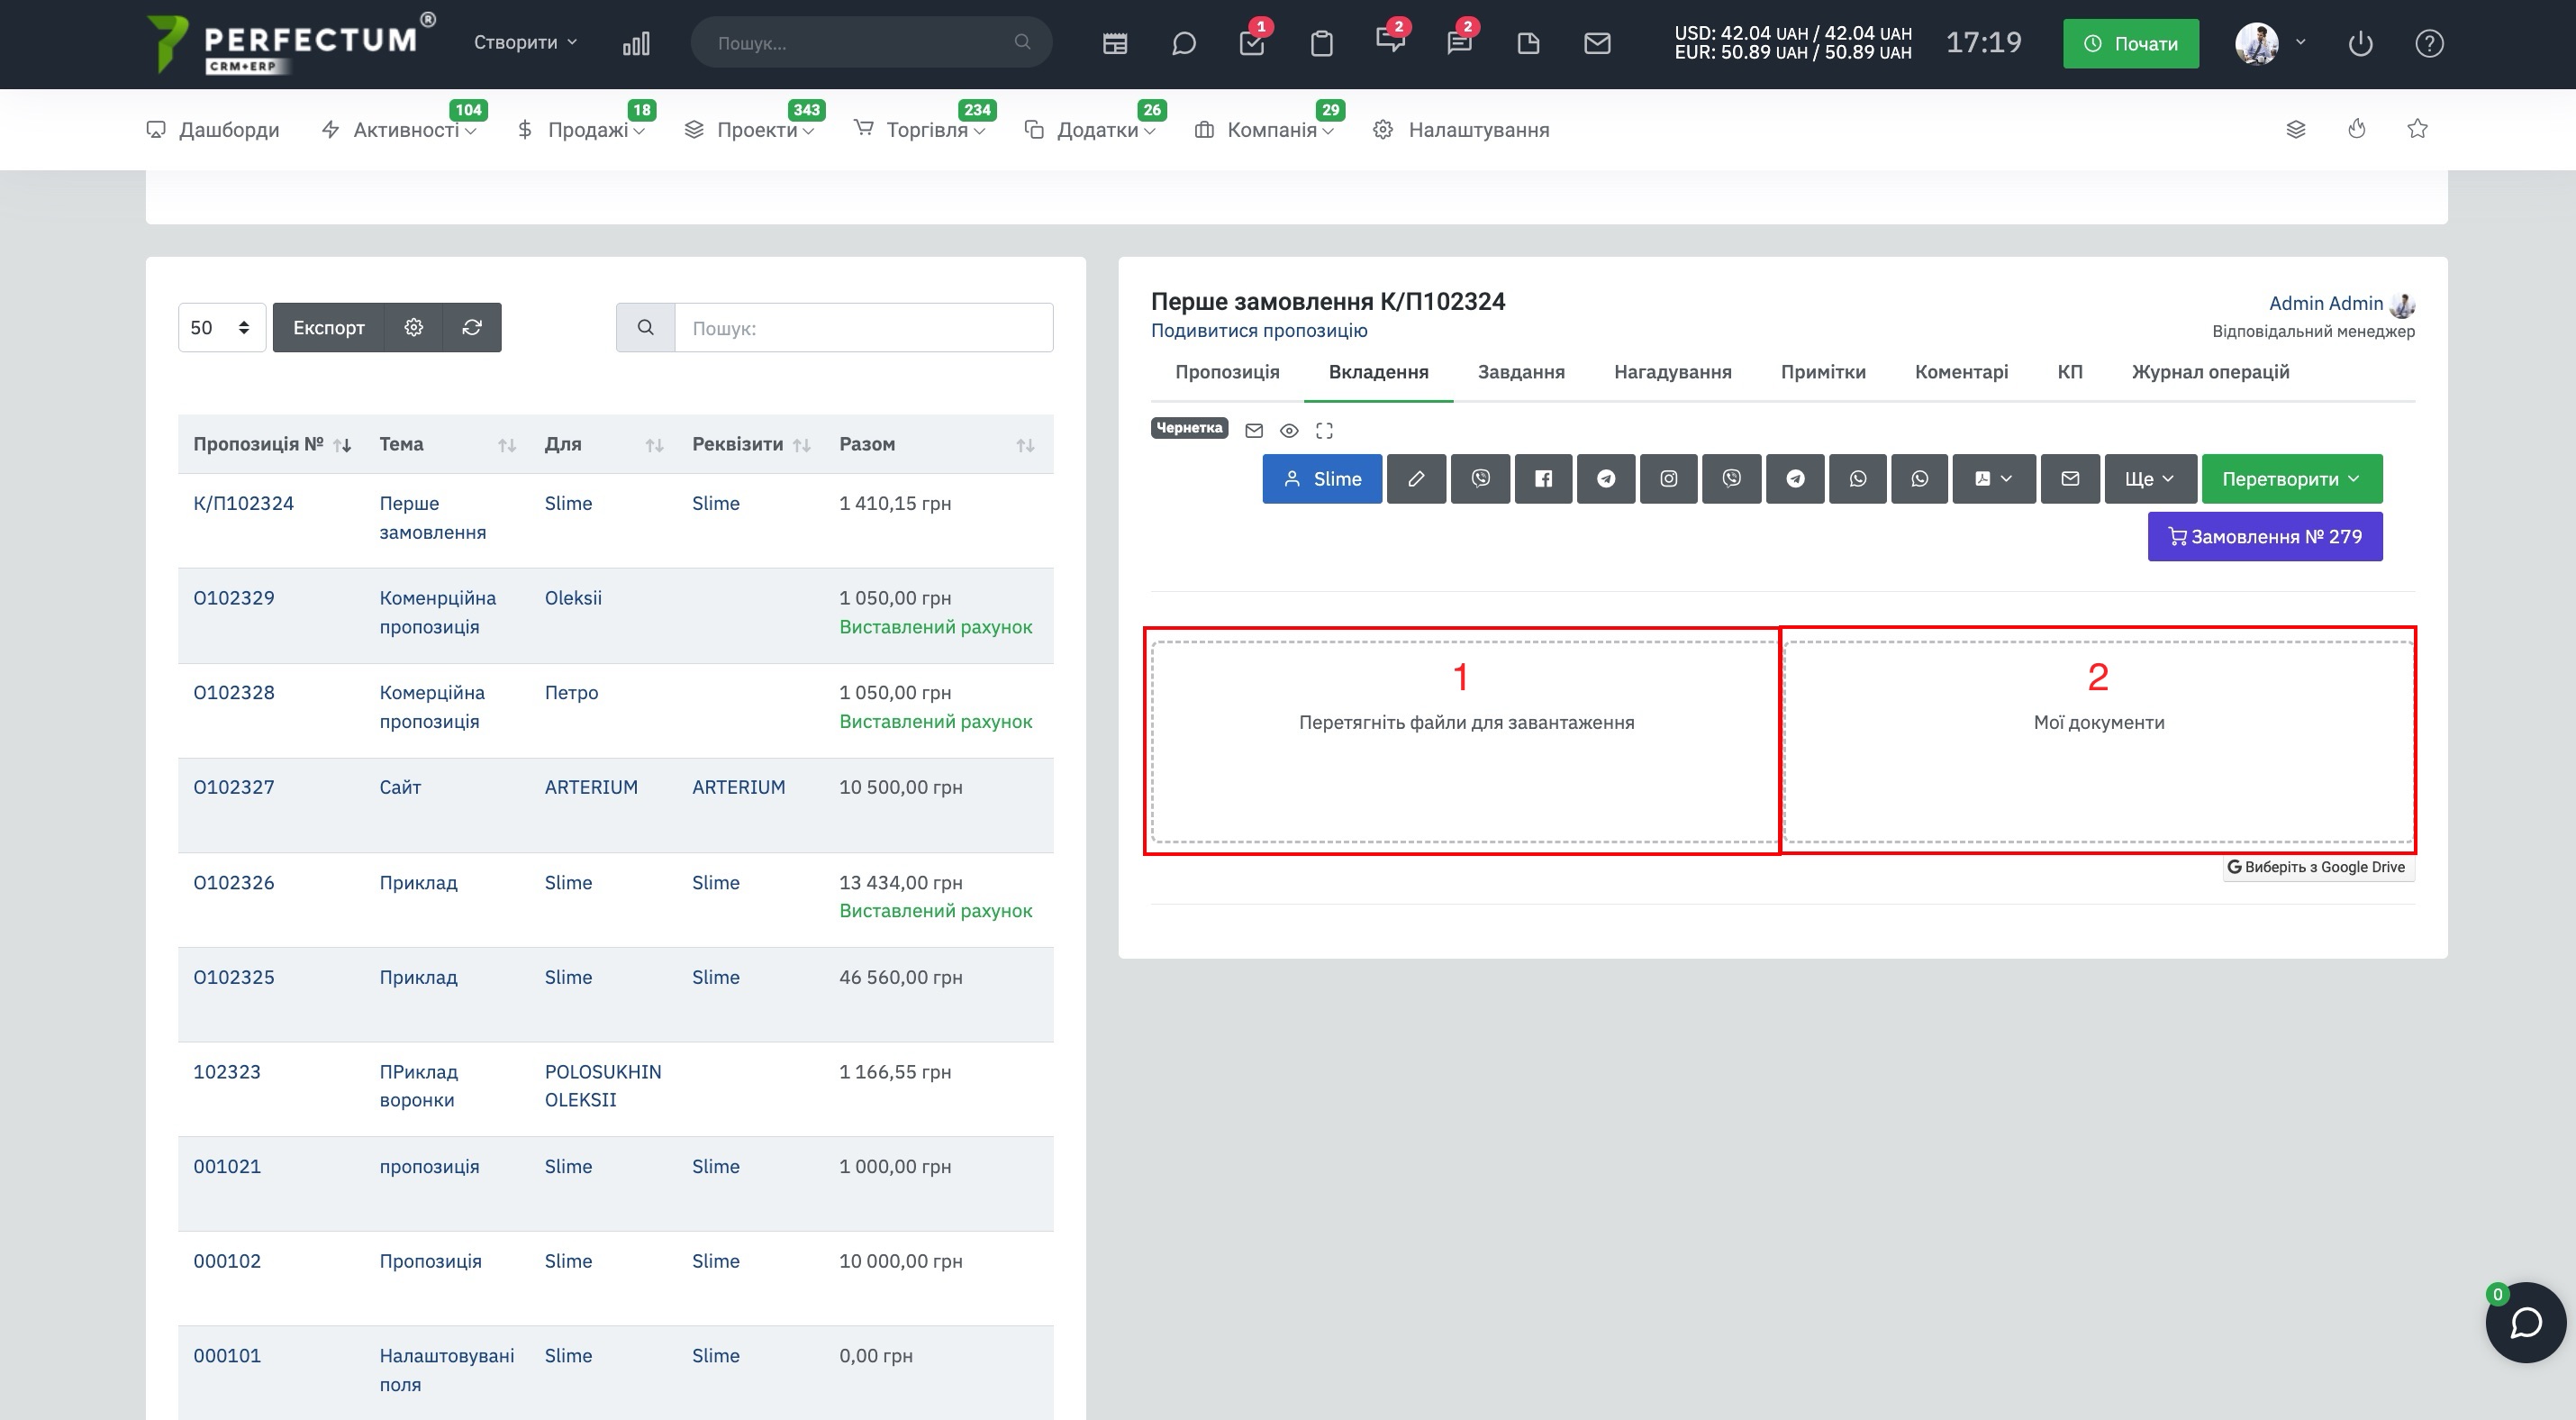Click the table Пошук input field
Screen dimensions: 2576x1420
(x=863, y=328)
